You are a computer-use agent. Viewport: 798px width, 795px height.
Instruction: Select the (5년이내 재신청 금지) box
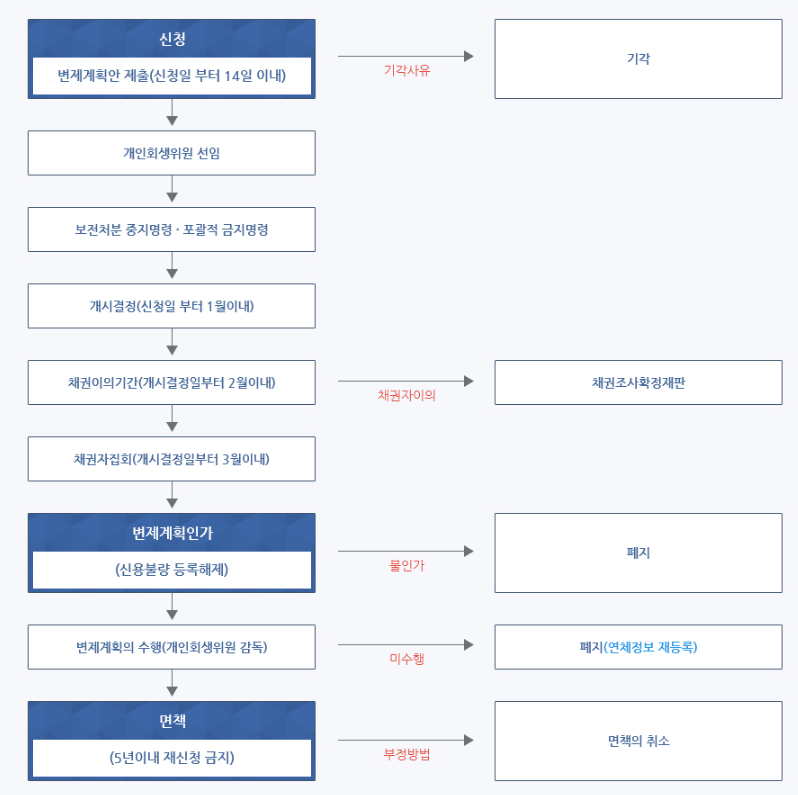172,758
